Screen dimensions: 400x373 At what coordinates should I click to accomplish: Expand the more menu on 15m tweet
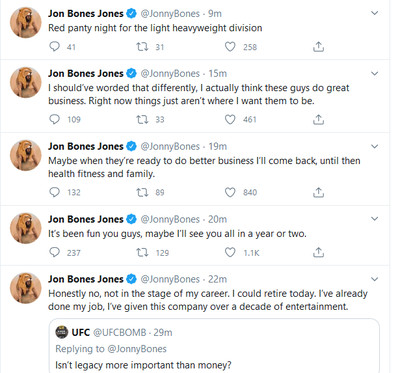coord(375,73)
